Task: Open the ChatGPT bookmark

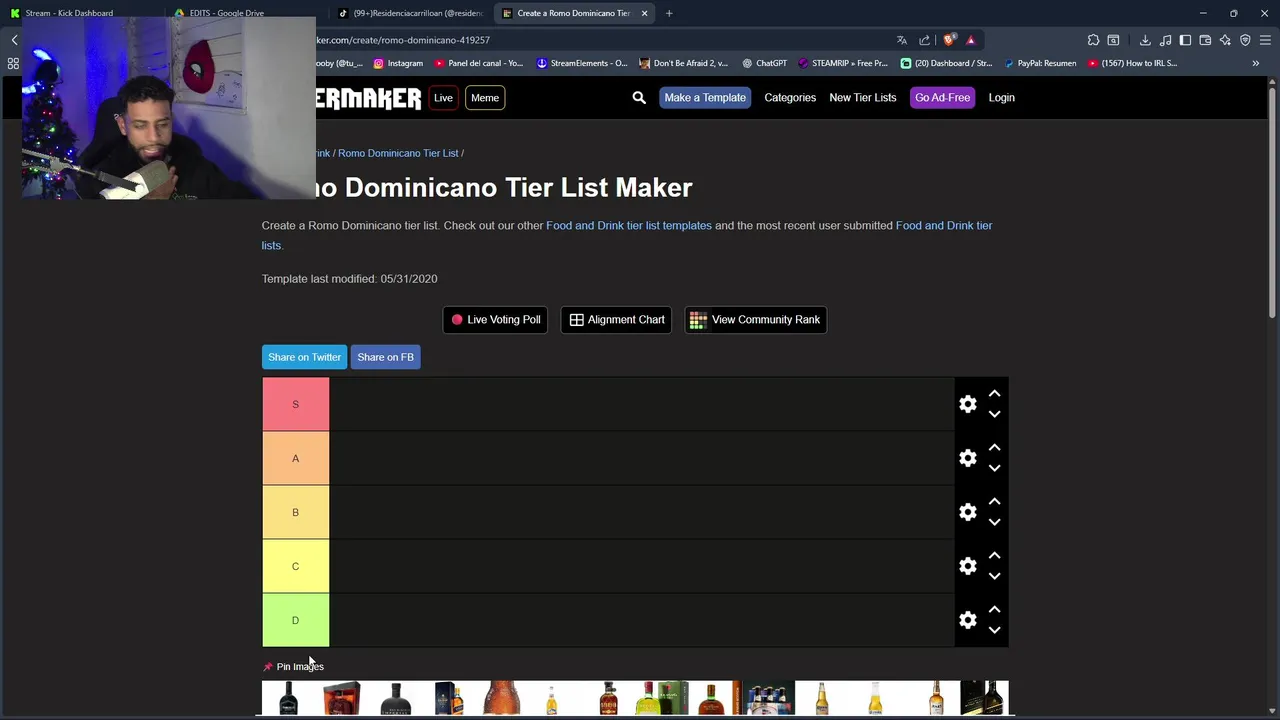Action: pos(764,63)
